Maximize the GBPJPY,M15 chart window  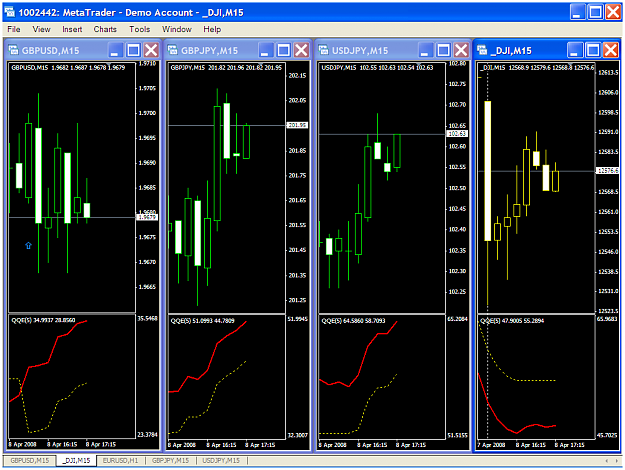coord(283,50)
